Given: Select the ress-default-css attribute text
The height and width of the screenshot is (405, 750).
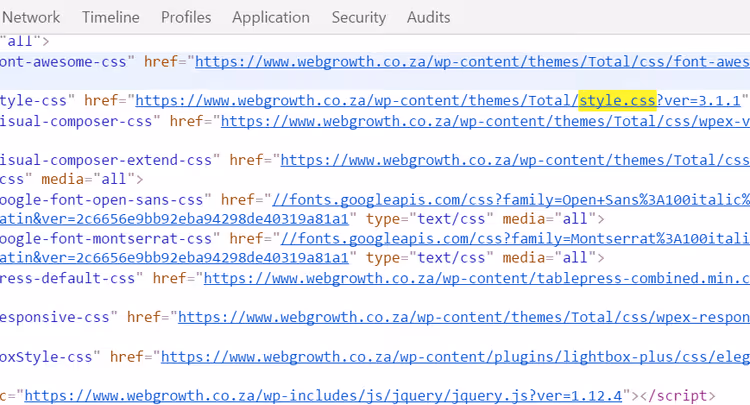Looking at the screenshot, I should [x=67, y=278].
